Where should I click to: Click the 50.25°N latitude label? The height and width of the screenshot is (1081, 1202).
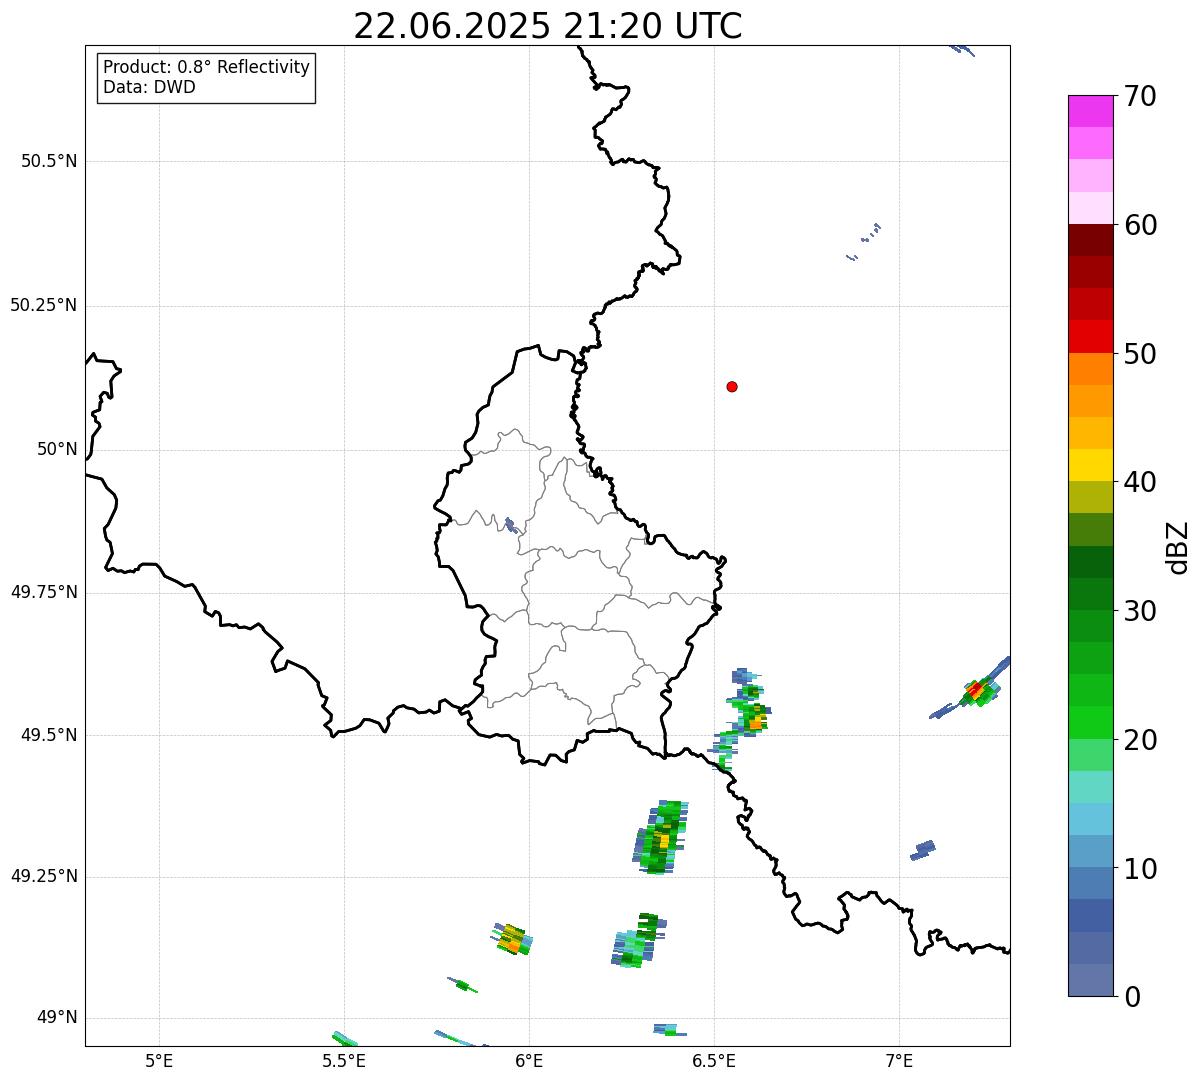tap(44, 305)
